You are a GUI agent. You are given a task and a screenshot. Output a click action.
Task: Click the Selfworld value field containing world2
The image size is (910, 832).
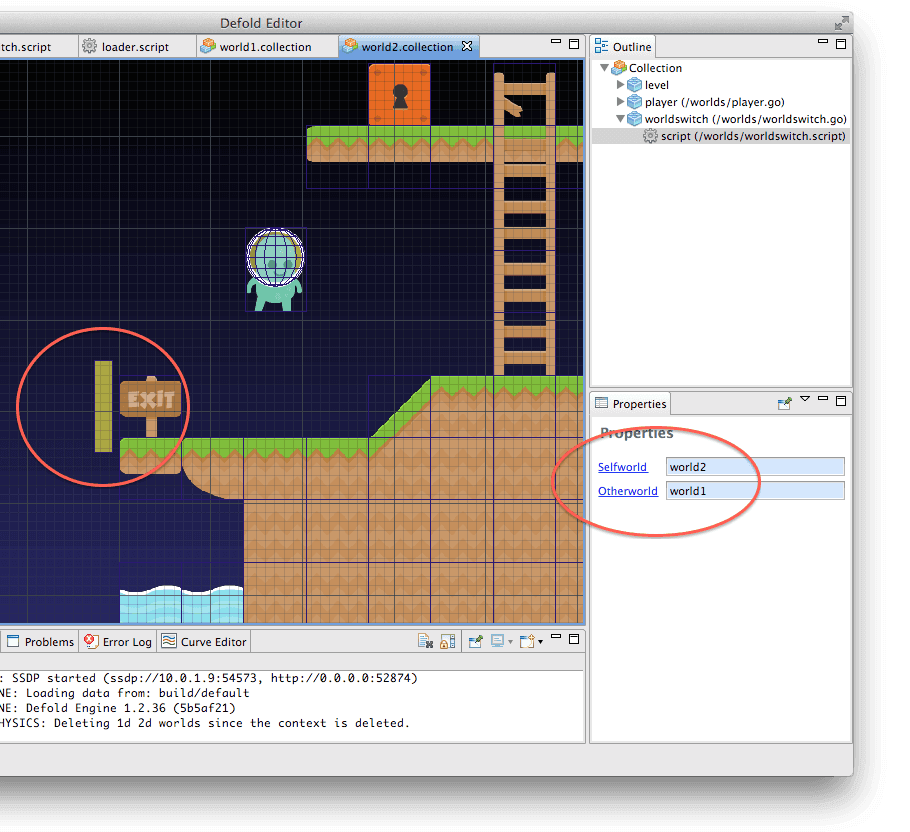(755, 467)
